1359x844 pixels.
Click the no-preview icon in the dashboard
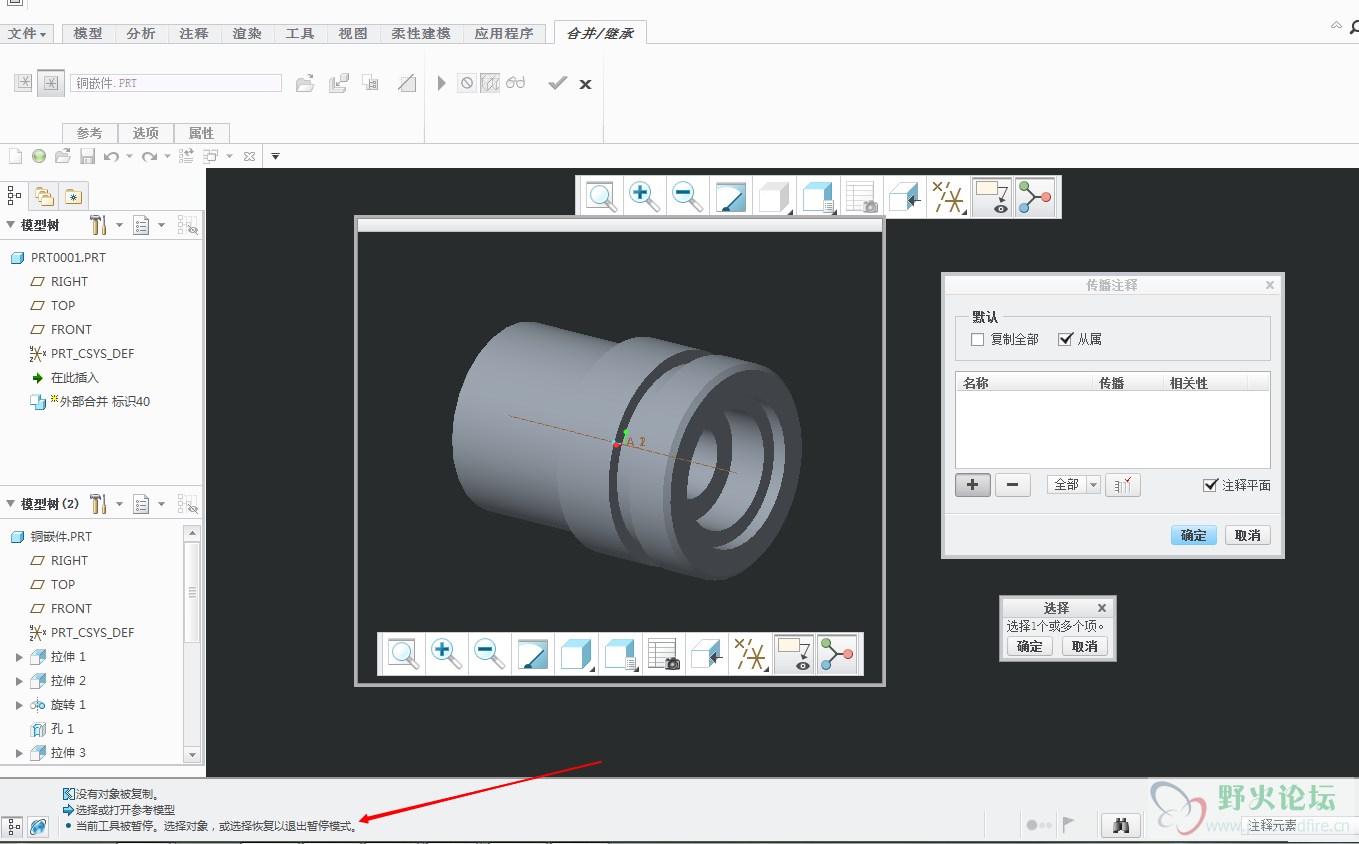[x=466, y=83]
